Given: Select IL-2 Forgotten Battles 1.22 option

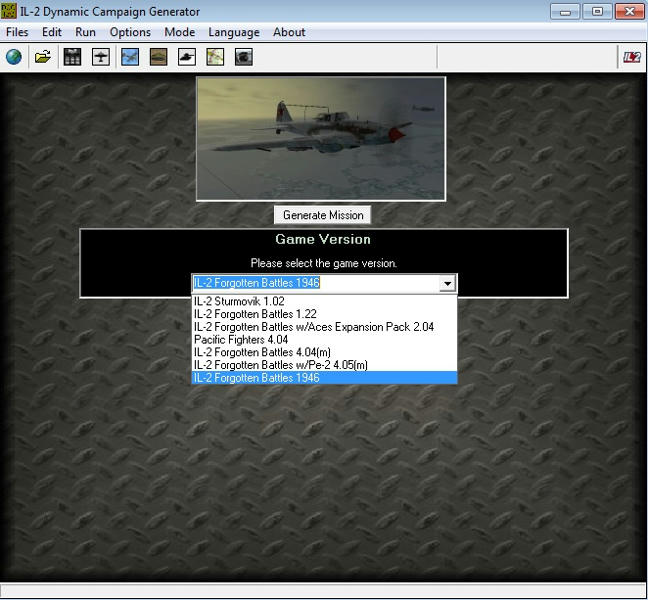Looking at the screenshot, I should pyautogui.click(x=324, y=314).
